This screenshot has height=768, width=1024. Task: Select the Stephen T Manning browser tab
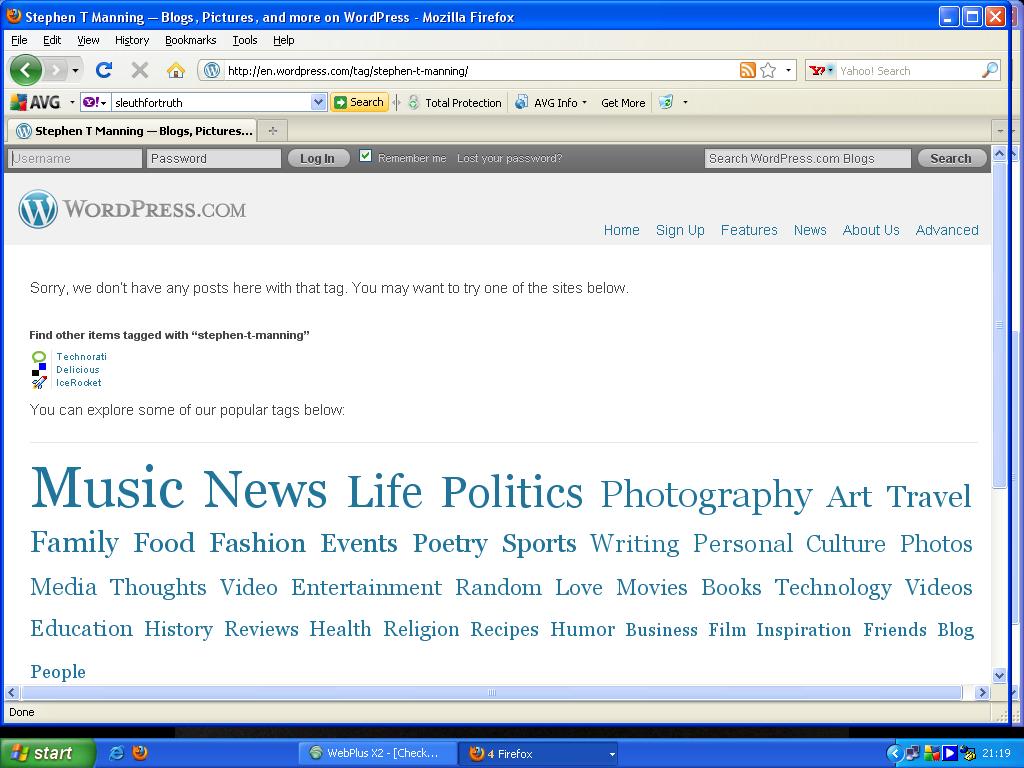[134, 131]
